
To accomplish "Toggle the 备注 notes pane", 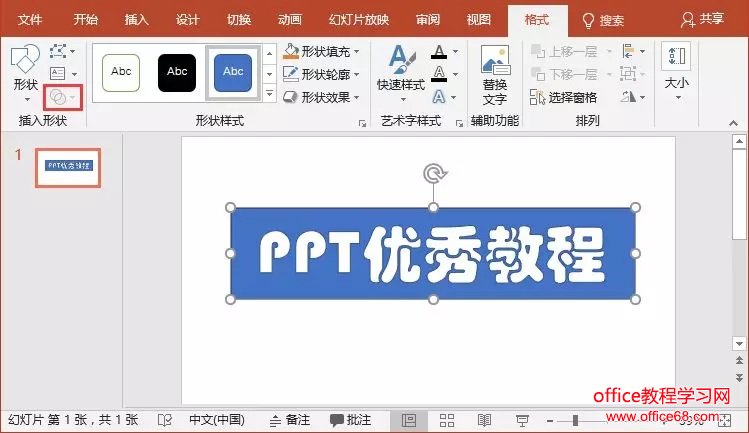I will [x=290, y=420].
